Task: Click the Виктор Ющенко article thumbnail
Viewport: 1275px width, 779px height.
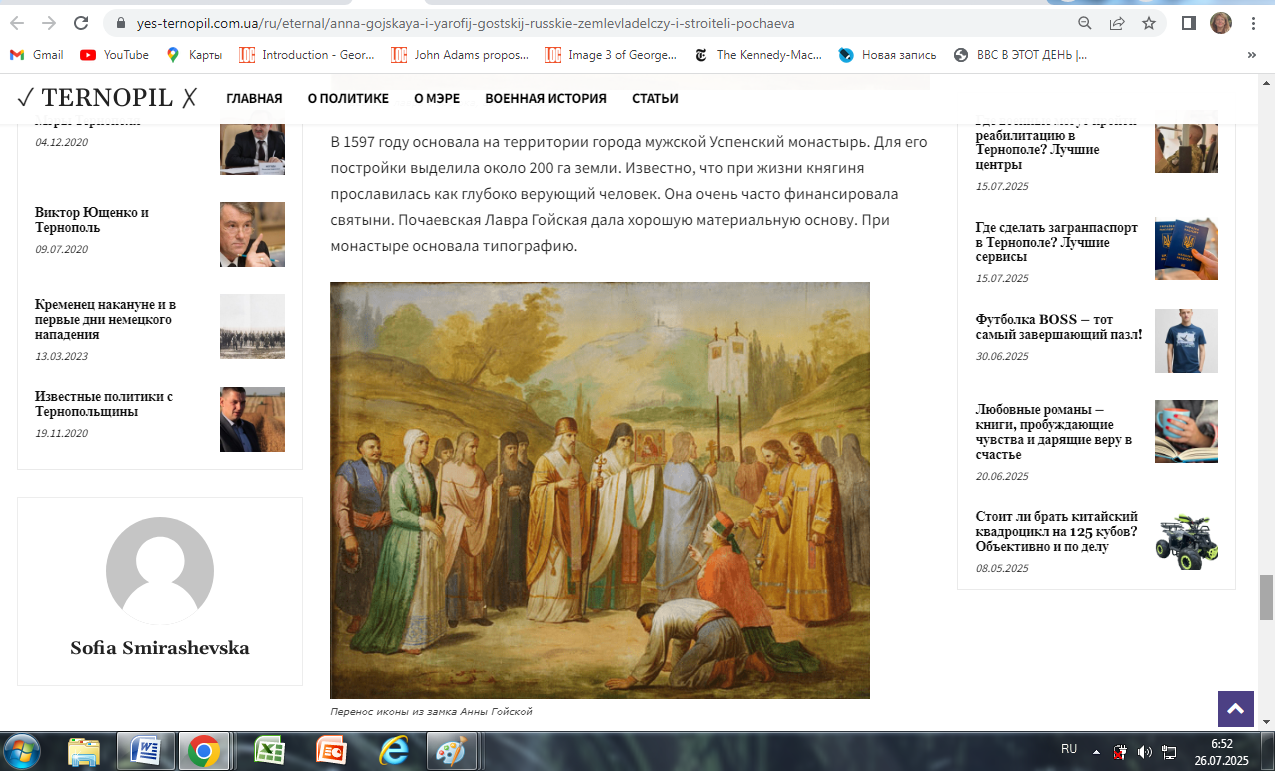Action: click(x=252, y=234)
